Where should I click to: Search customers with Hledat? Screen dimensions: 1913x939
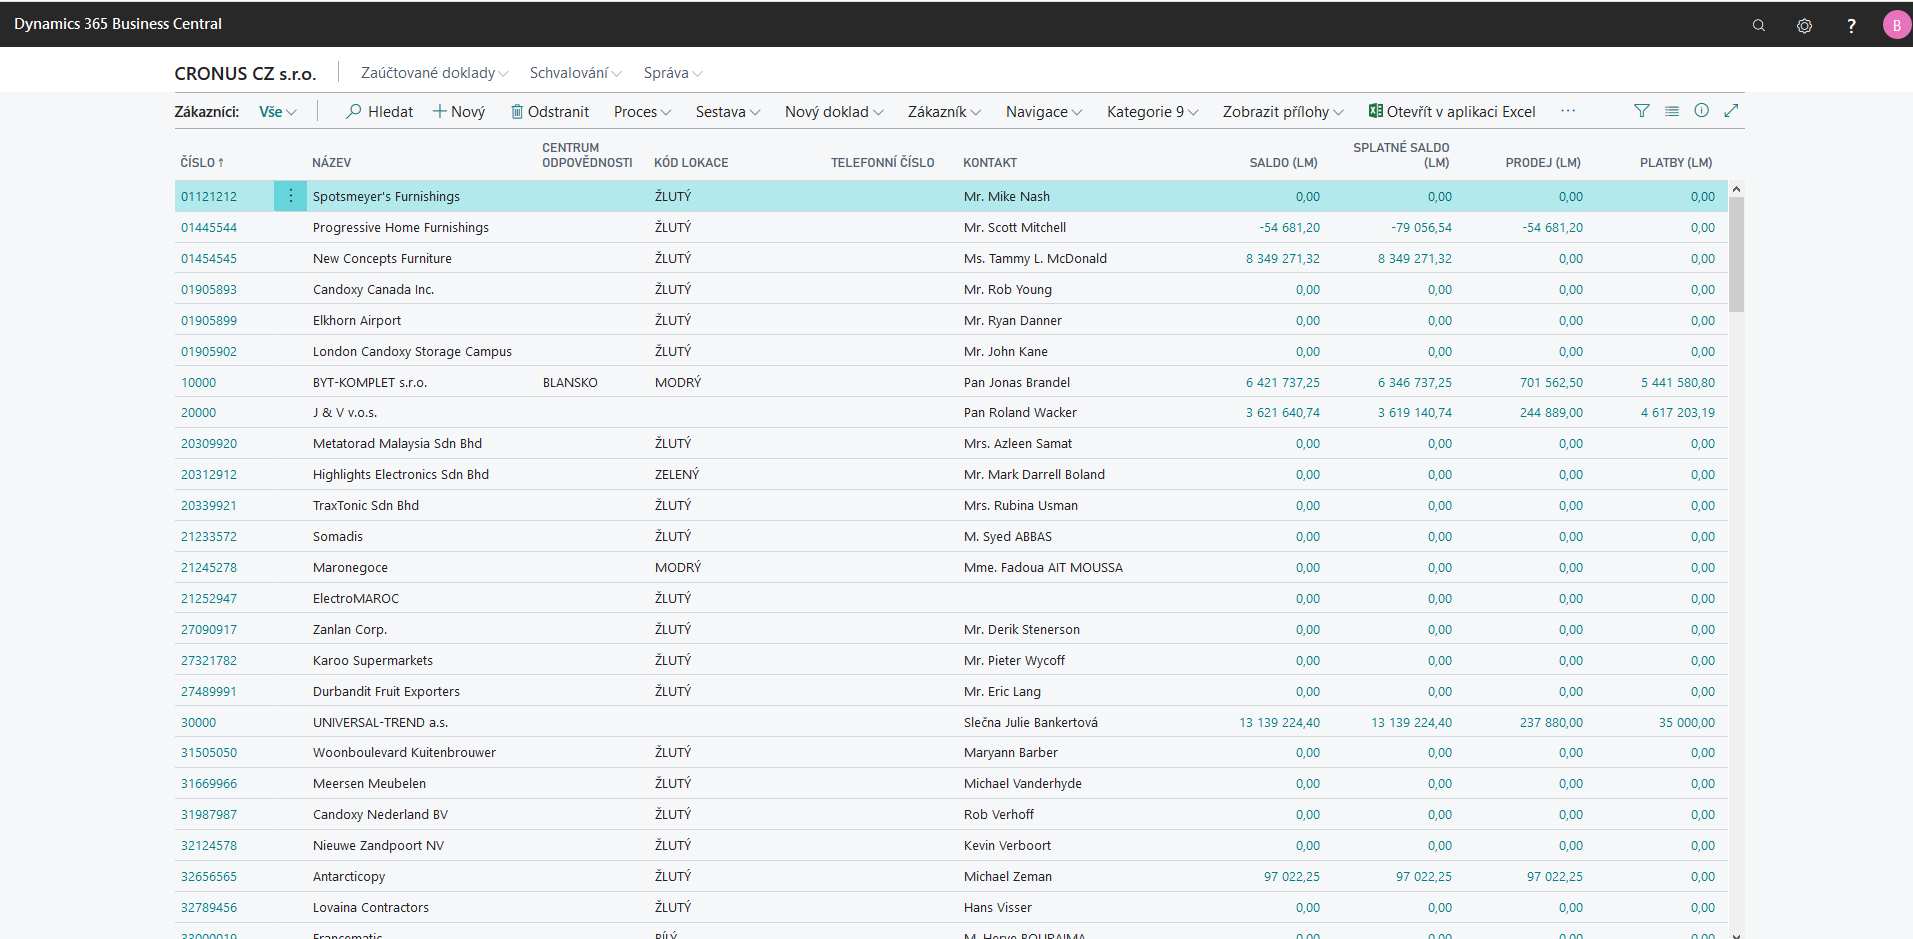[x=379, y=112]
